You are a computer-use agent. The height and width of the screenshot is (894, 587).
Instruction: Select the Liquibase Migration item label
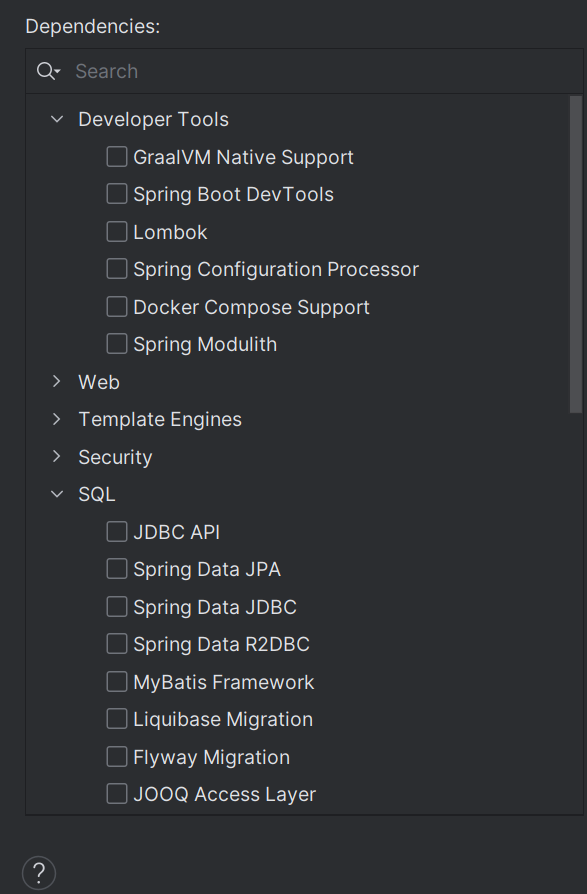coord(223,720)
